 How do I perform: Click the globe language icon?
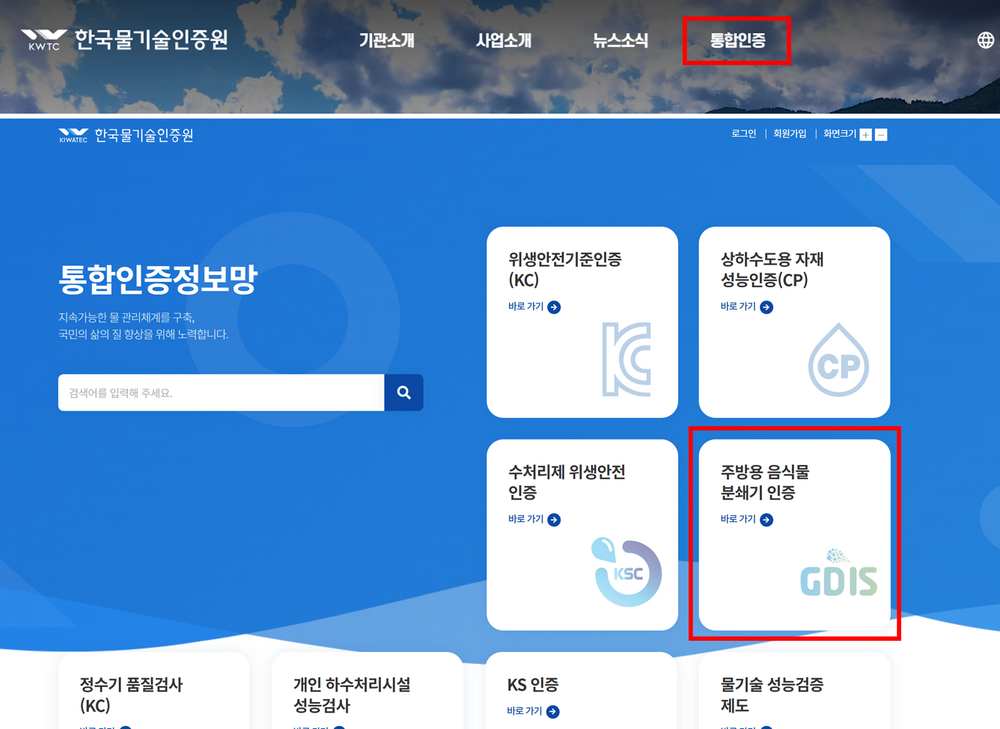(986, 40)
